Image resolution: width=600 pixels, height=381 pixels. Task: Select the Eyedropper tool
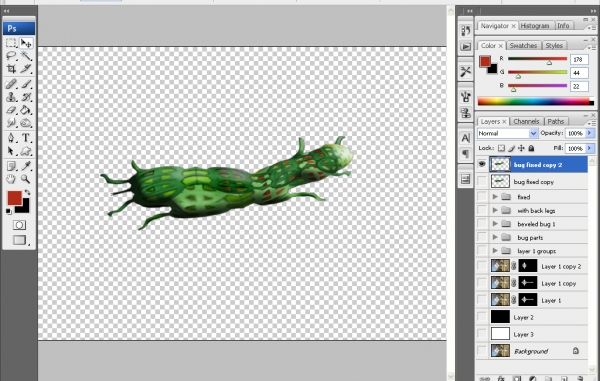(x=26, y=166)
